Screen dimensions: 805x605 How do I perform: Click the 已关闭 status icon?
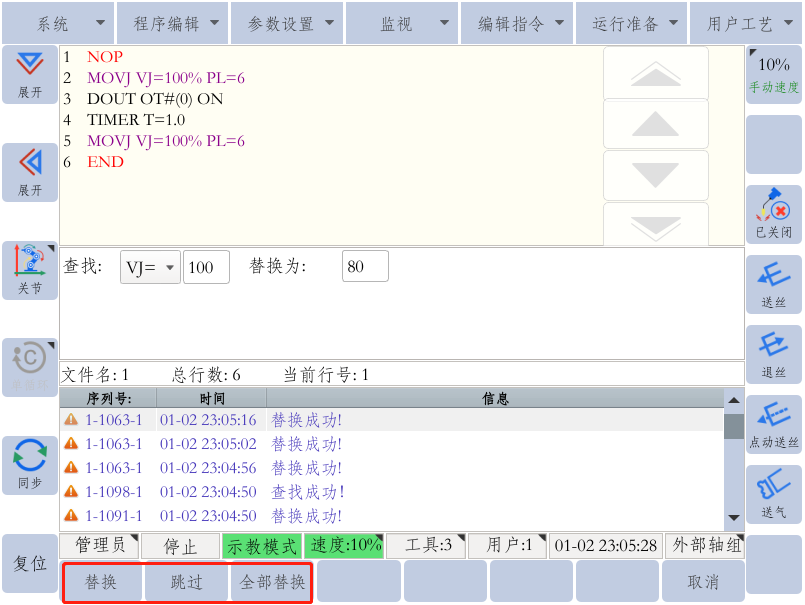(x=773, y=214)
